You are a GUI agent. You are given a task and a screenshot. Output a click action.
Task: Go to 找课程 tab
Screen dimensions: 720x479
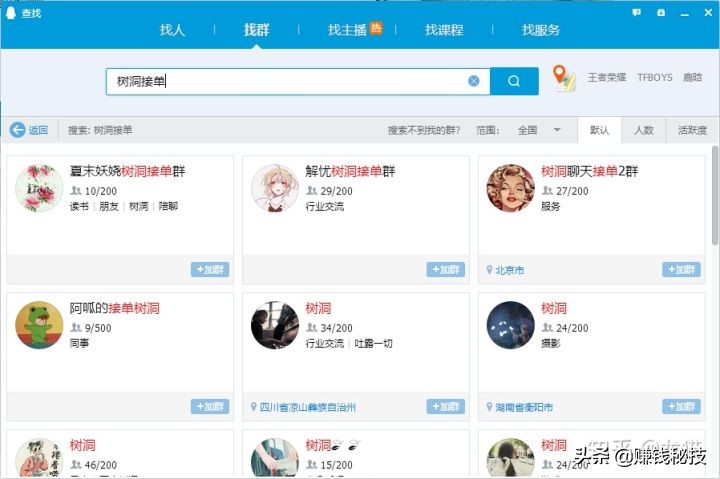point(444,30)
